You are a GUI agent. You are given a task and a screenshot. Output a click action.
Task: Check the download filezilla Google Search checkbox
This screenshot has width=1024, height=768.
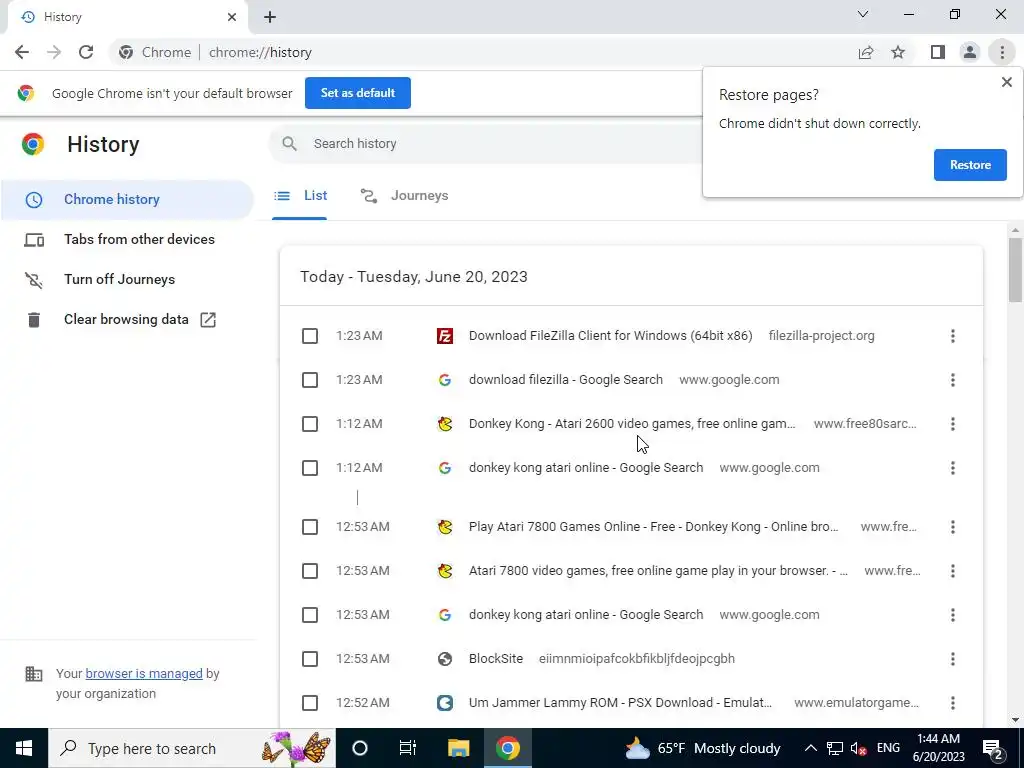coord(310,379)
